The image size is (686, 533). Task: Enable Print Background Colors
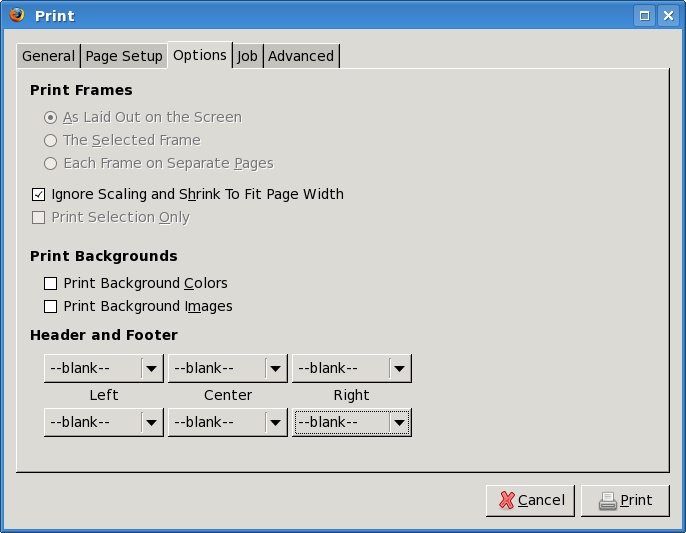click(x=51, y=283)
